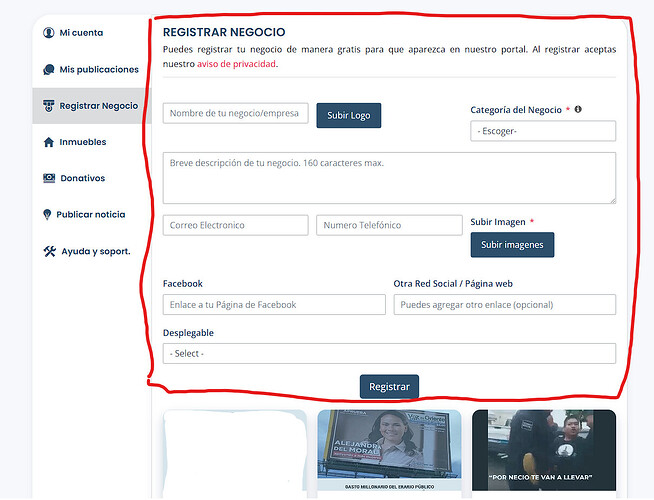The width and height of the screenshot is (654, 500).
Task: Click the info icon beside Categoría del Negocio
Action: tap(578, 110)
